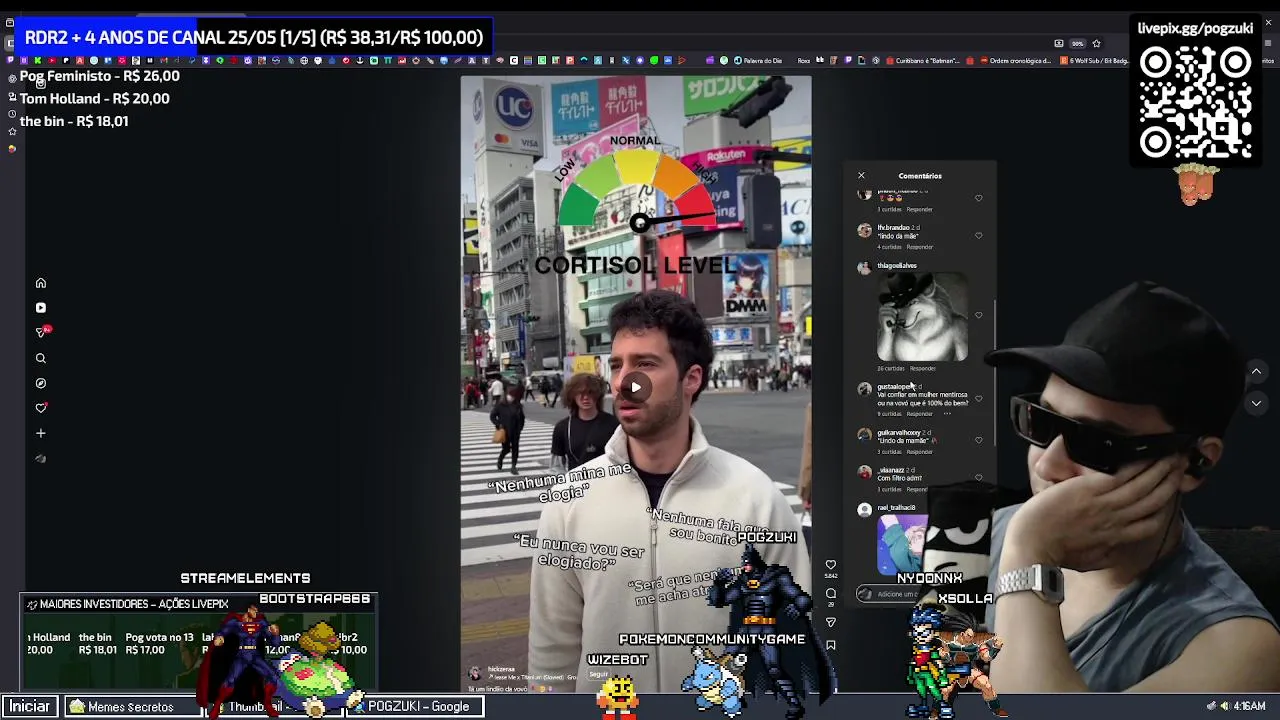Viewport: 1280px width, 720px height.
Task: Play the paused reel video
Action: (636, 388)
